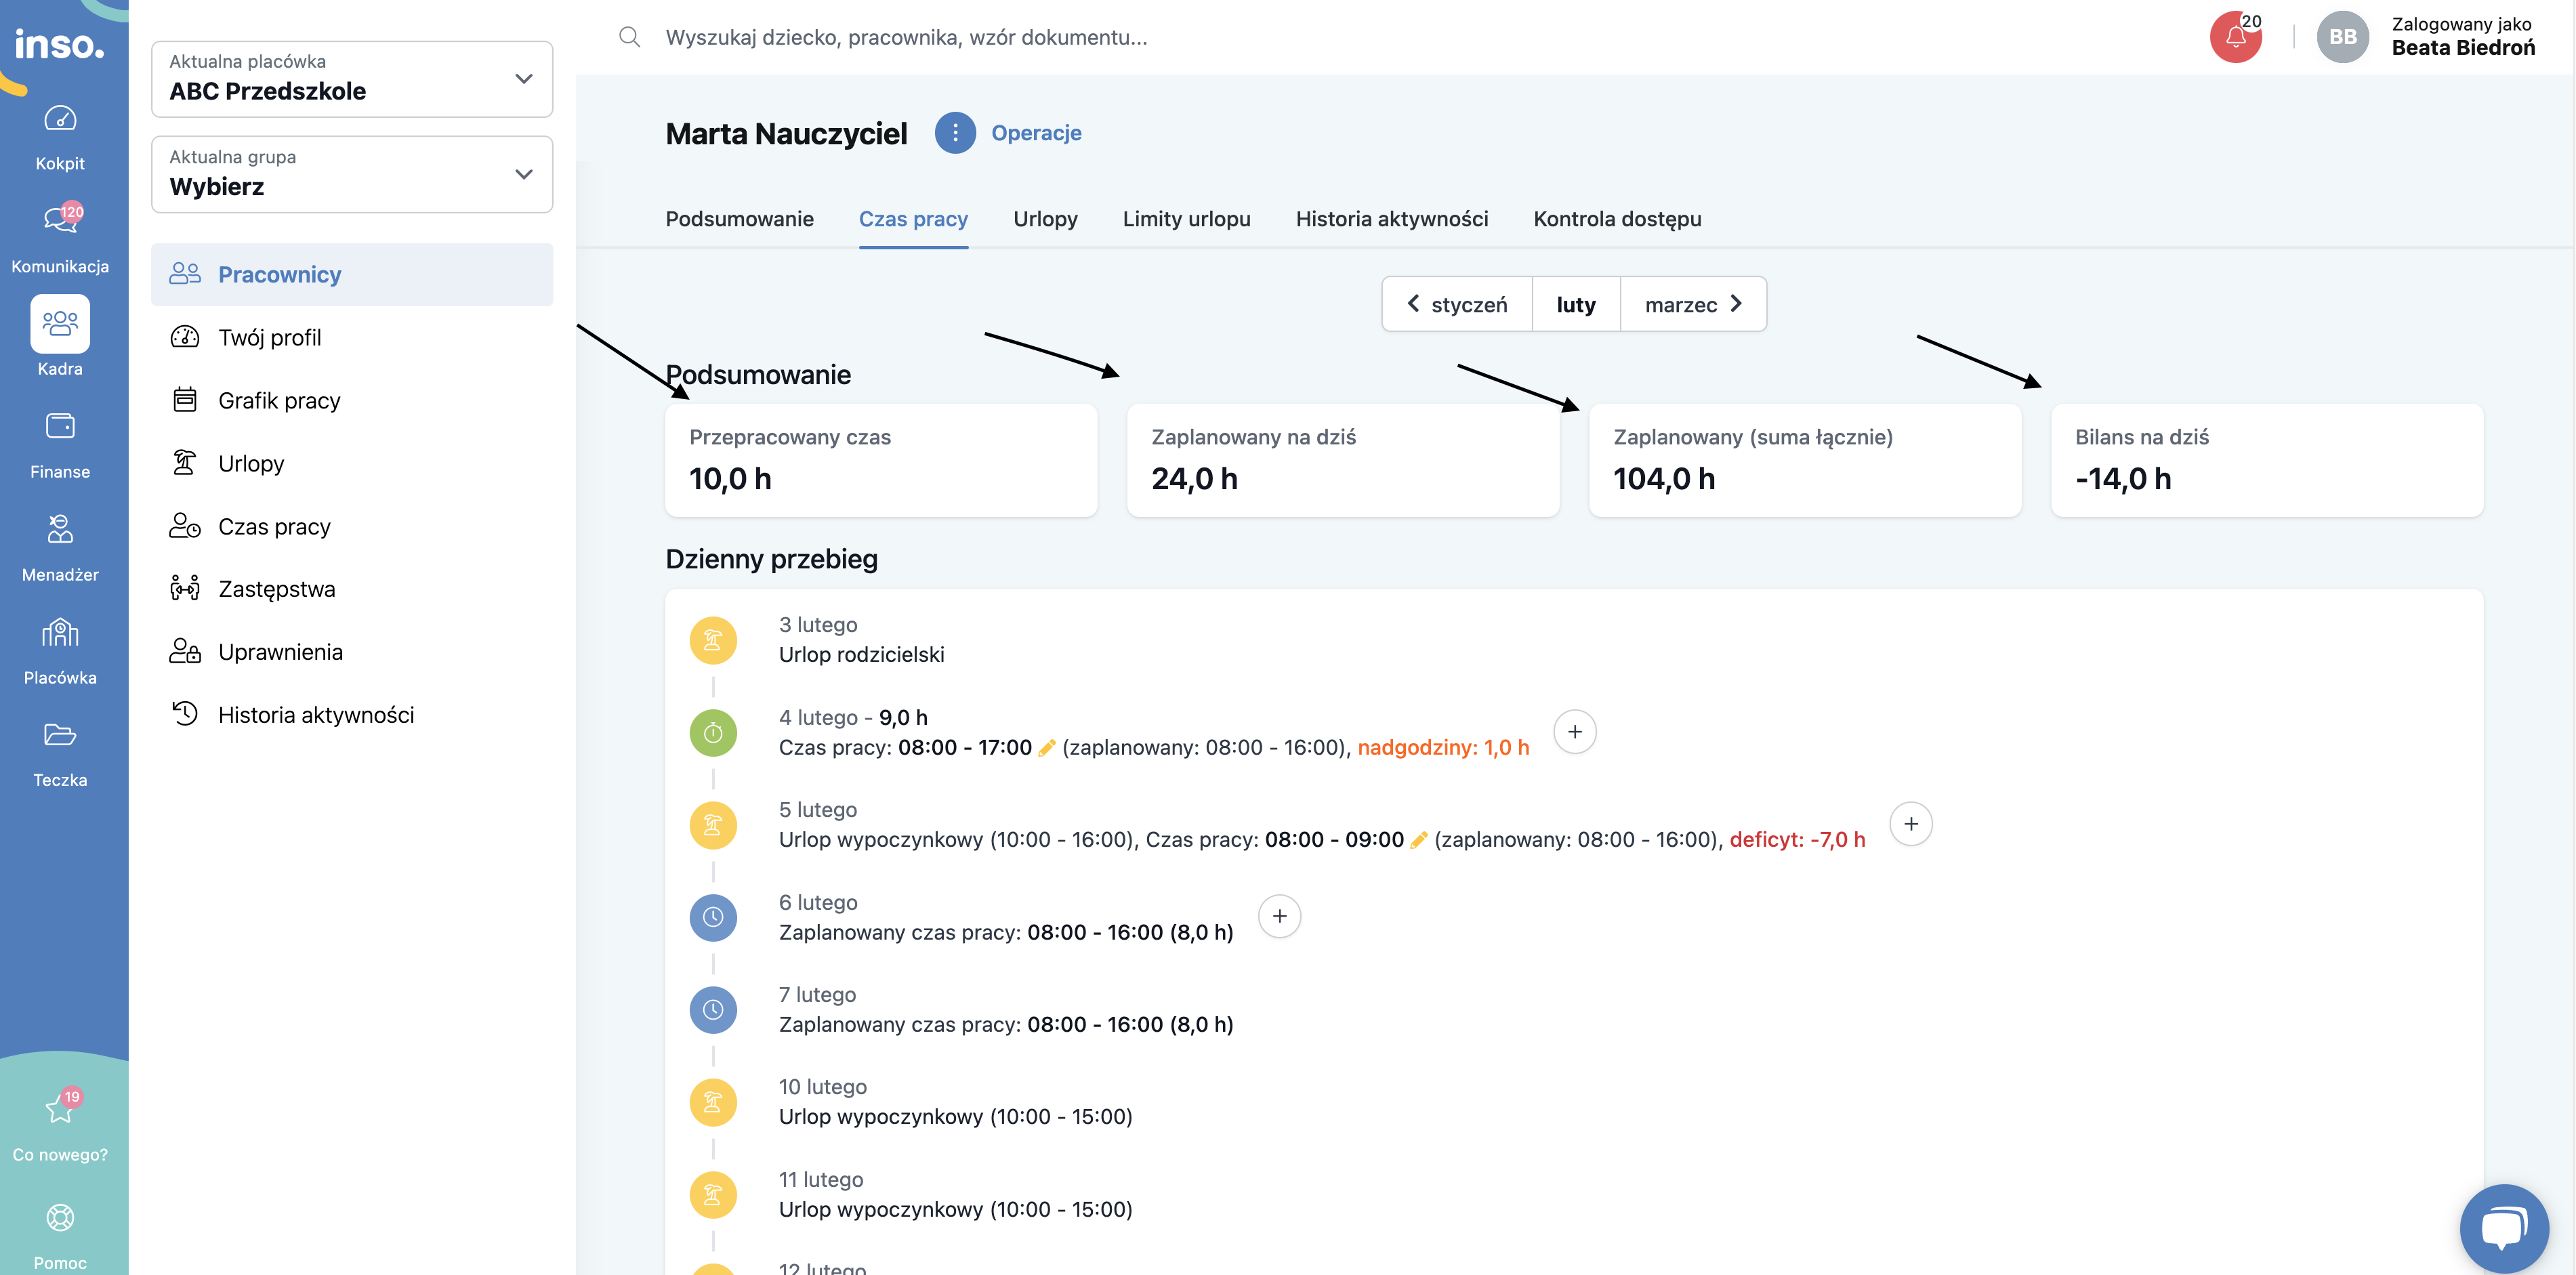Open Uprawnienia in the side menu

click(352, 652)
